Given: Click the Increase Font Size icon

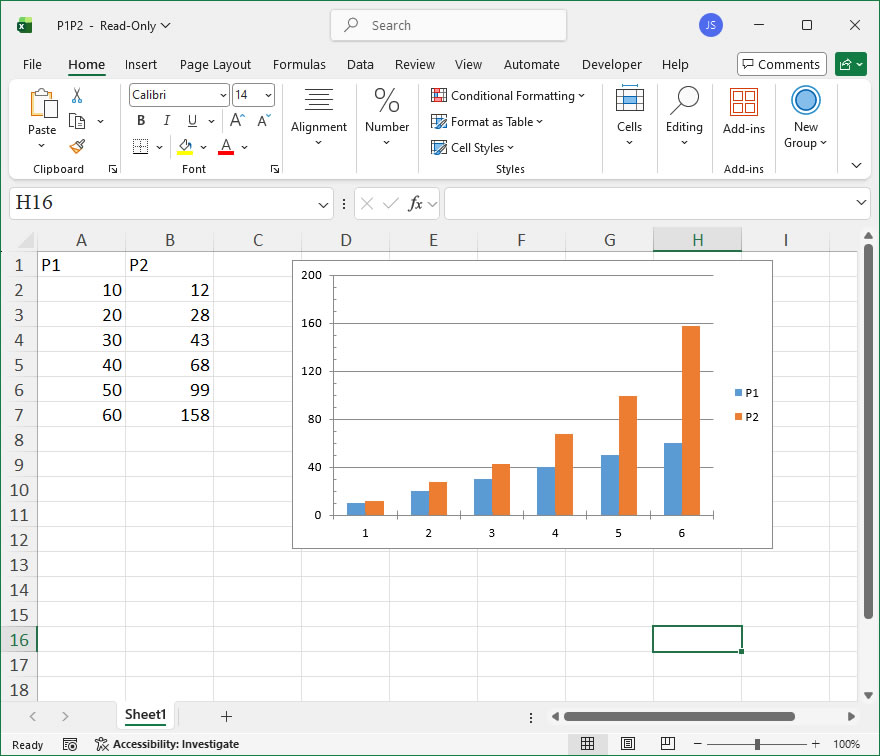Looking at the screenshot, I should [x=238, y=121].
